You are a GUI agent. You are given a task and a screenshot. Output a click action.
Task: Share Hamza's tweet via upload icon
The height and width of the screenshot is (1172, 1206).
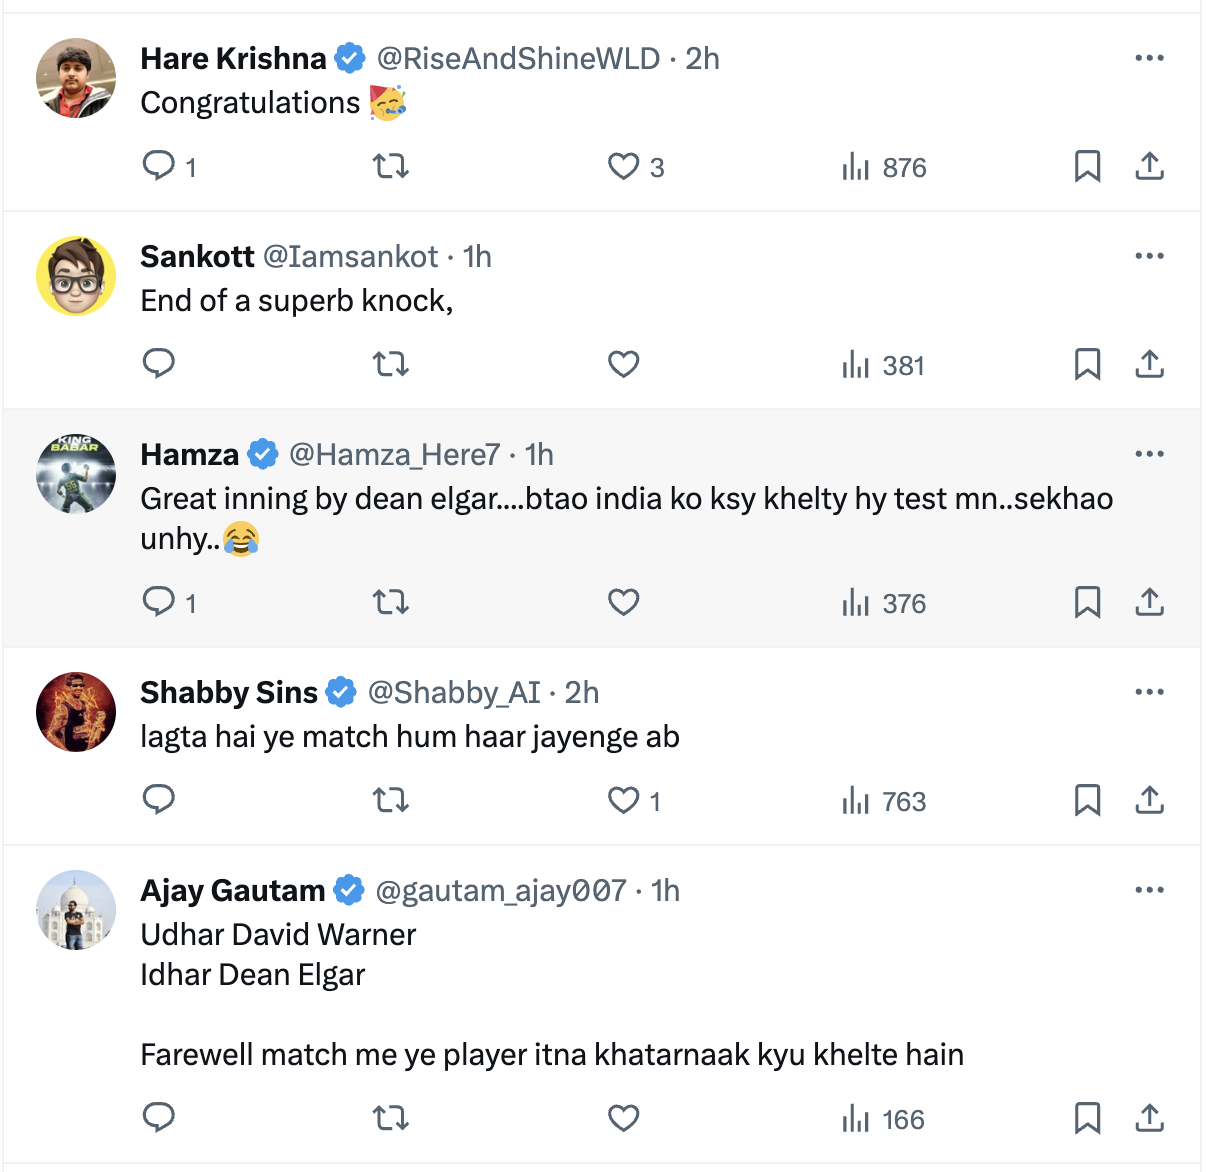[x=1149, y=602]
